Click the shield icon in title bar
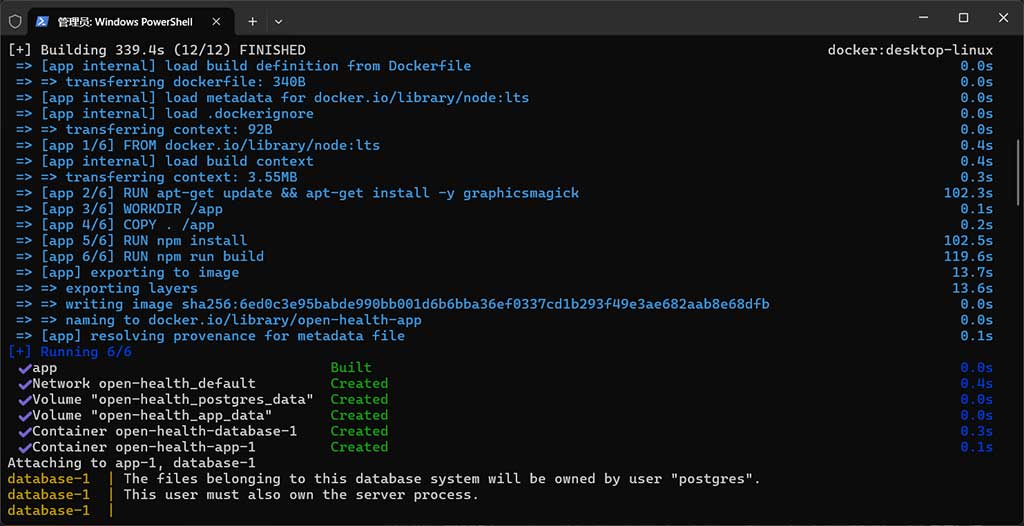Image resolution: width=1024 pixels, height=526 pixels. [x=15, y=22]
